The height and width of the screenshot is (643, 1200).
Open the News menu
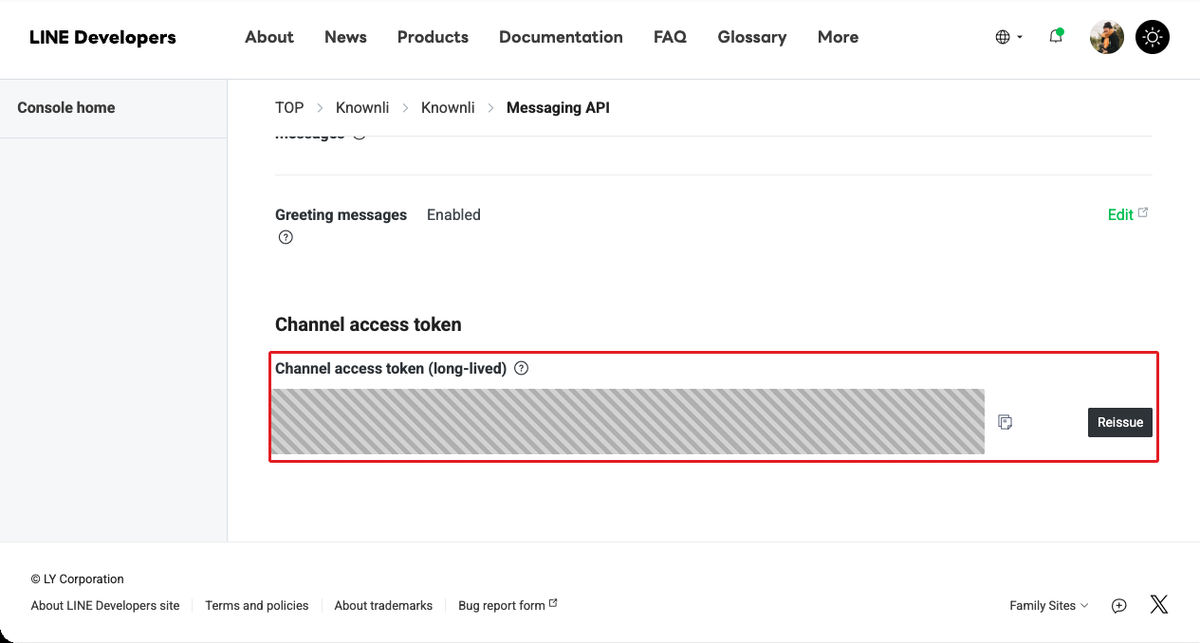tap(345, 37)
